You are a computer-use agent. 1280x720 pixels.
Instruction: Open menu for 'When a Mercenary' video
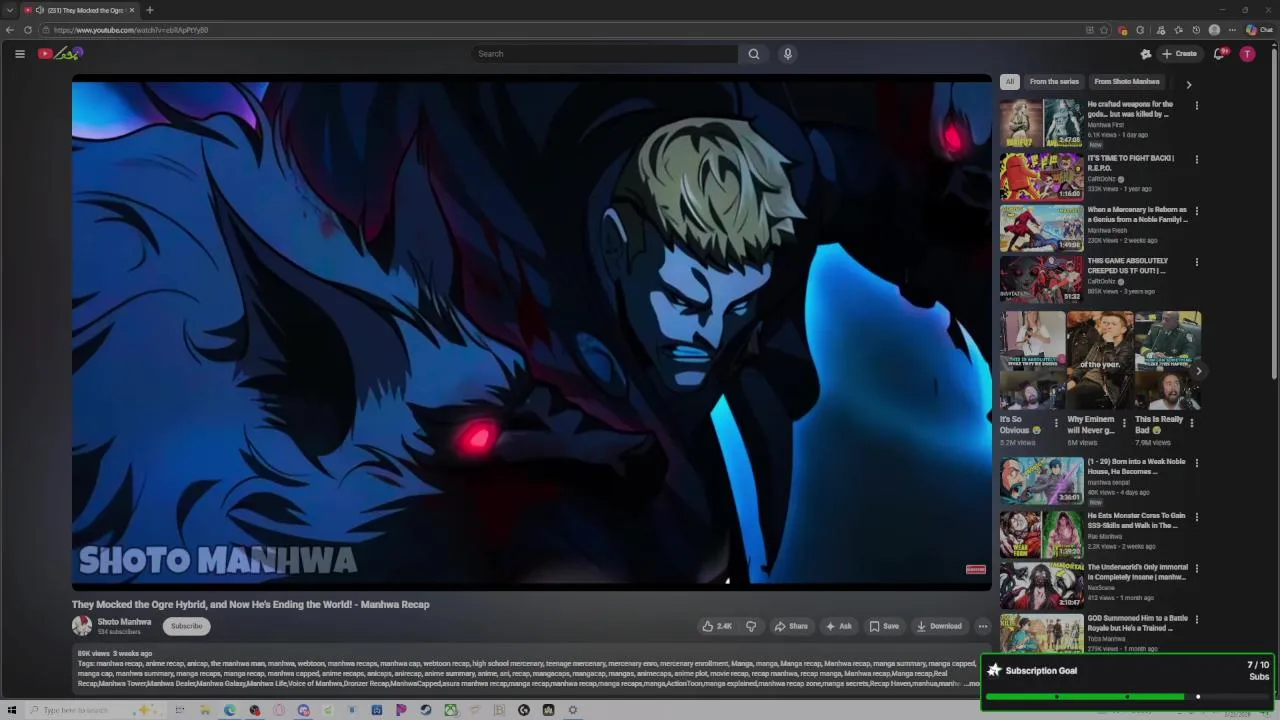(x=1196, y=211)
